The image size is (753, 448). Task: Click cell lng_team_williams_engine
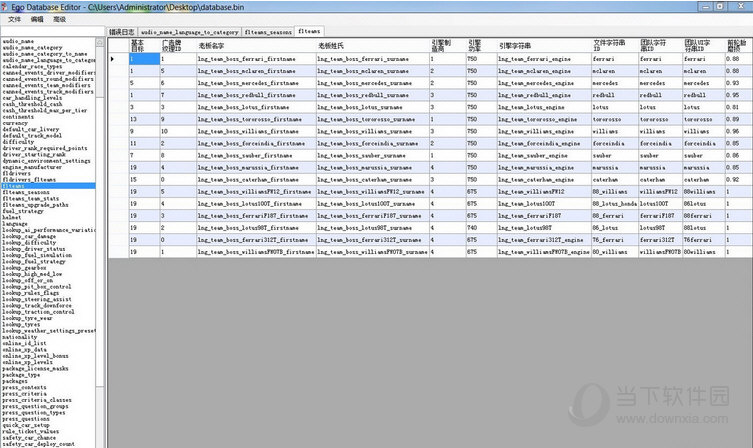pos(544,131)
